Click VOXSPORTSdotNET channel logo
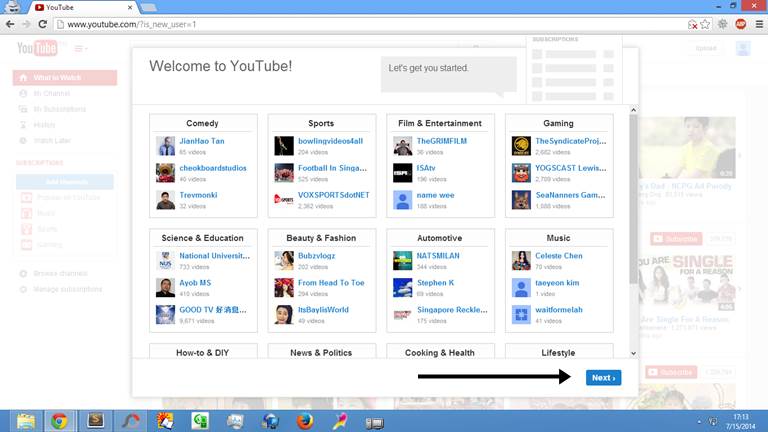Image resolution: width=768 pixels, height=432 pixels. 284,200
